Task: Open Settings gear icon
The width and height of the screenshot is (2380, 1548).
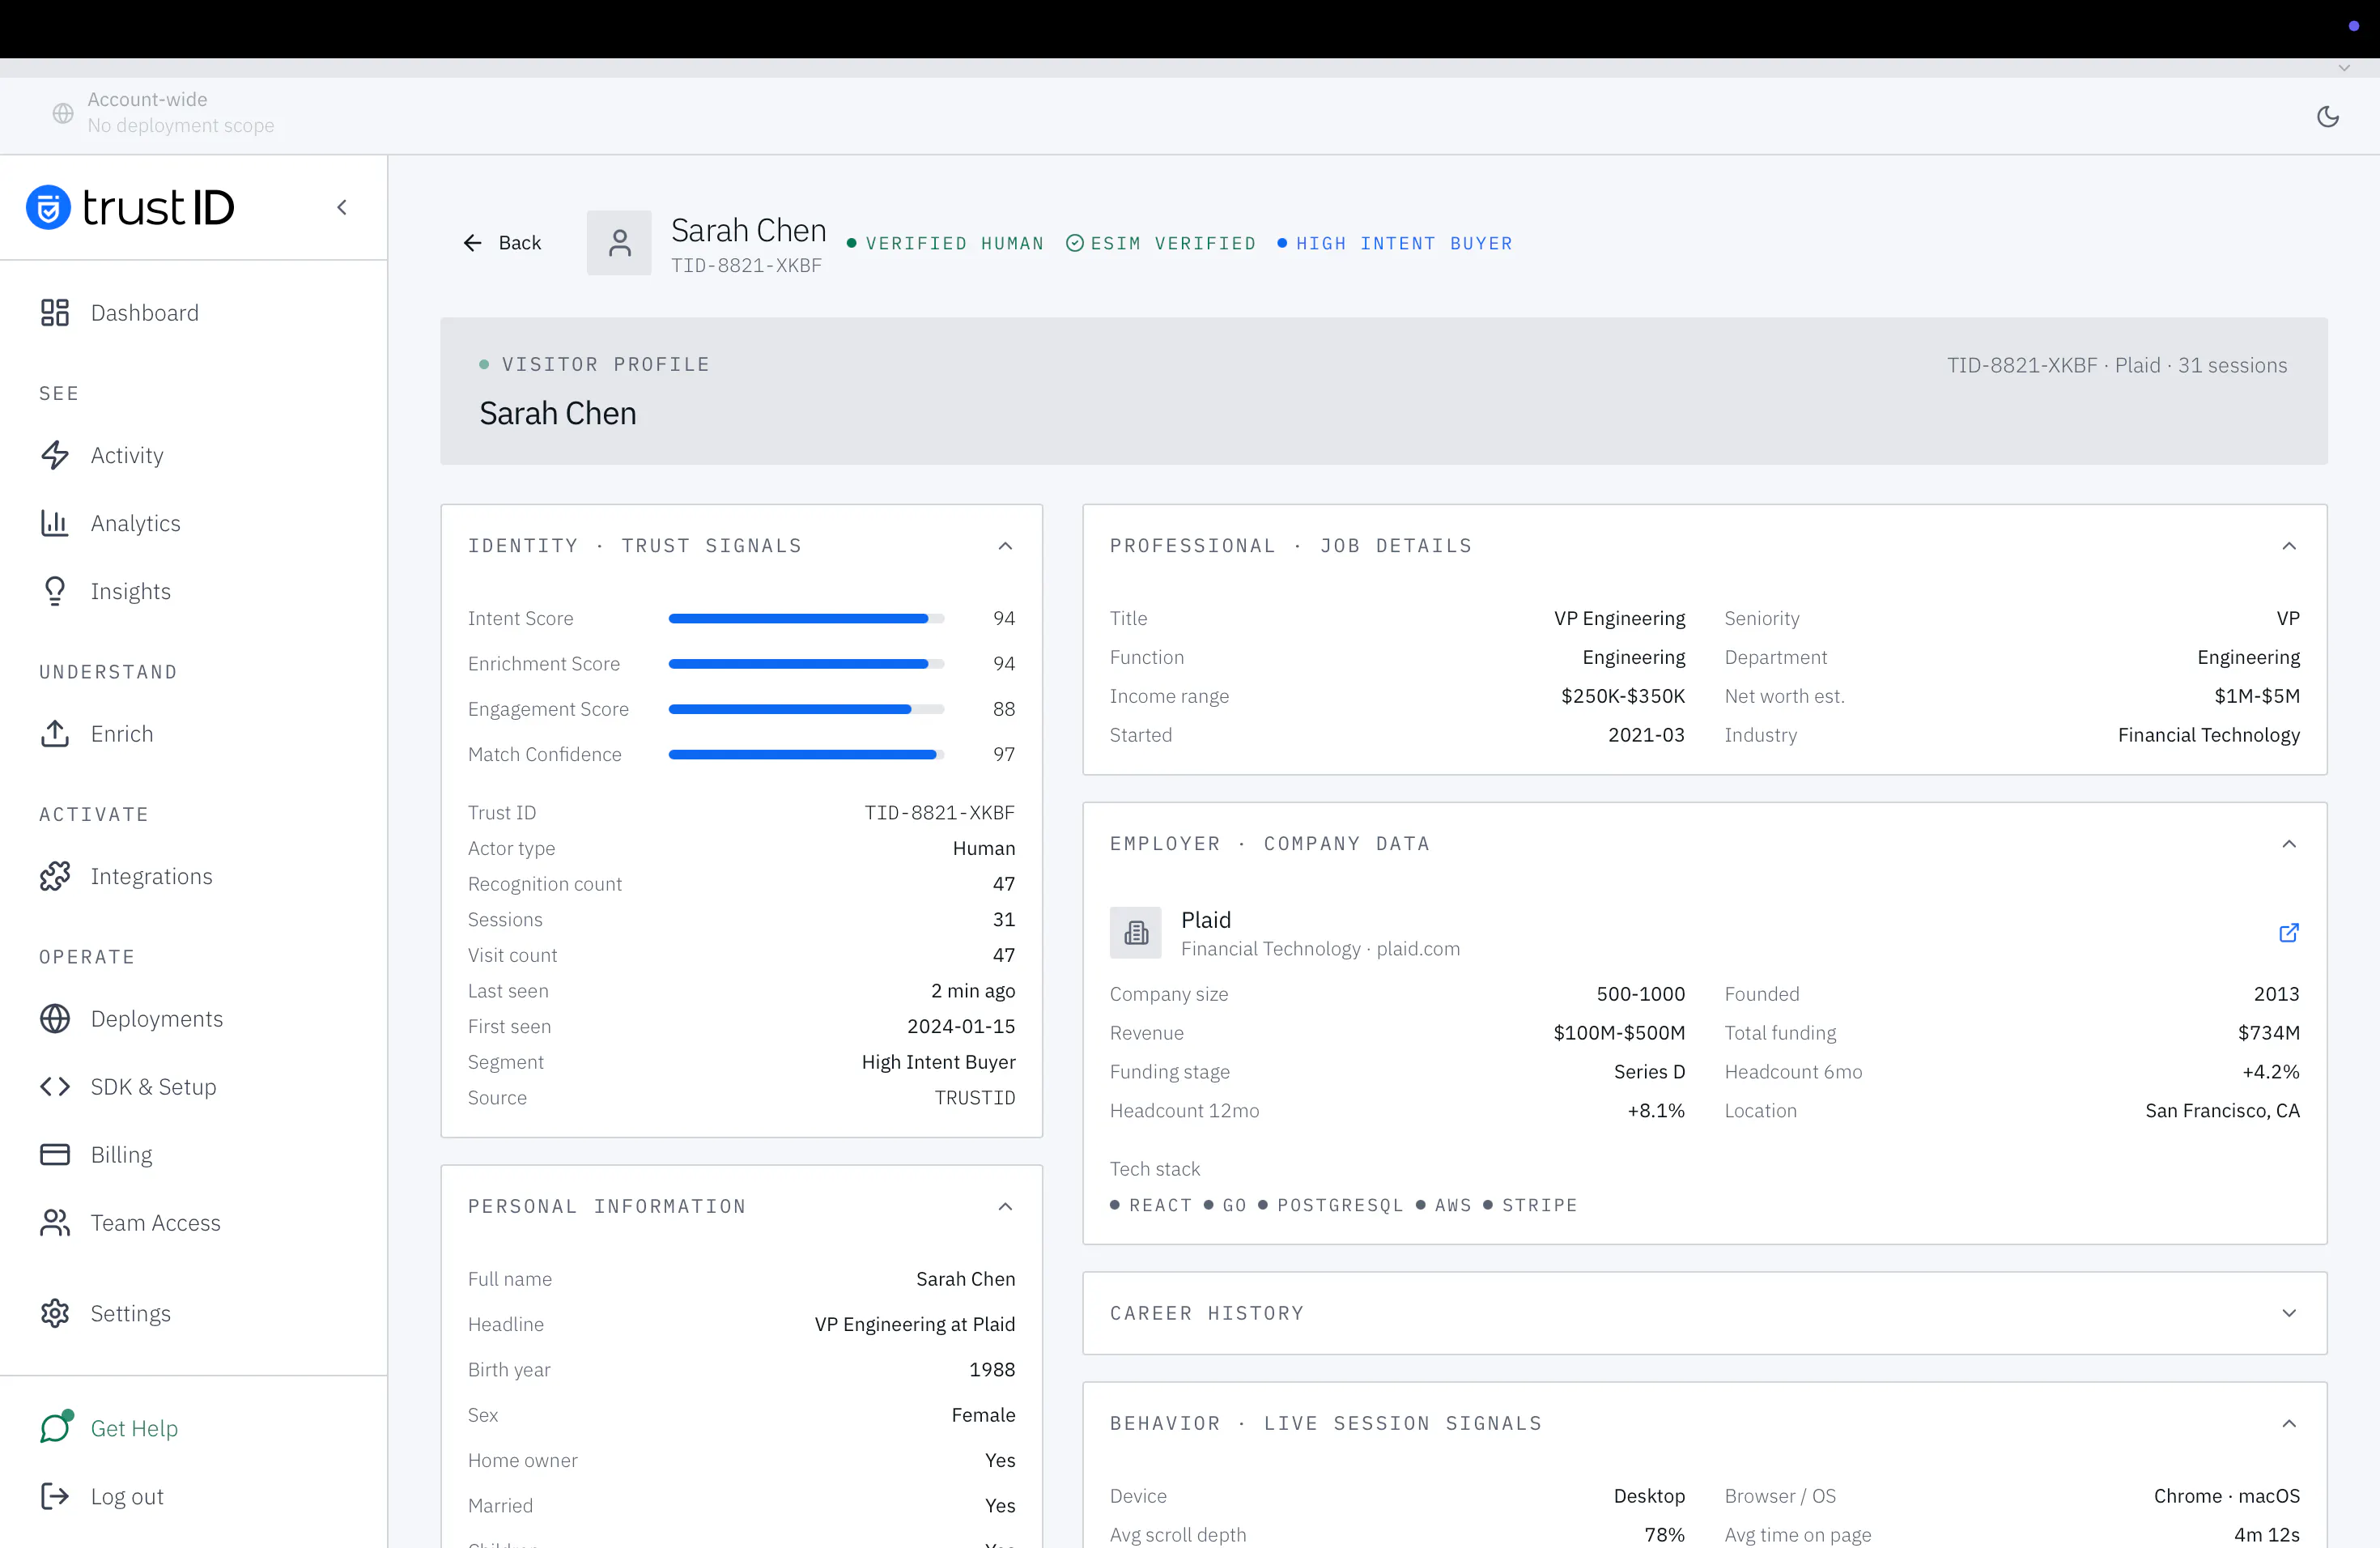Action: coord(55,1313)
